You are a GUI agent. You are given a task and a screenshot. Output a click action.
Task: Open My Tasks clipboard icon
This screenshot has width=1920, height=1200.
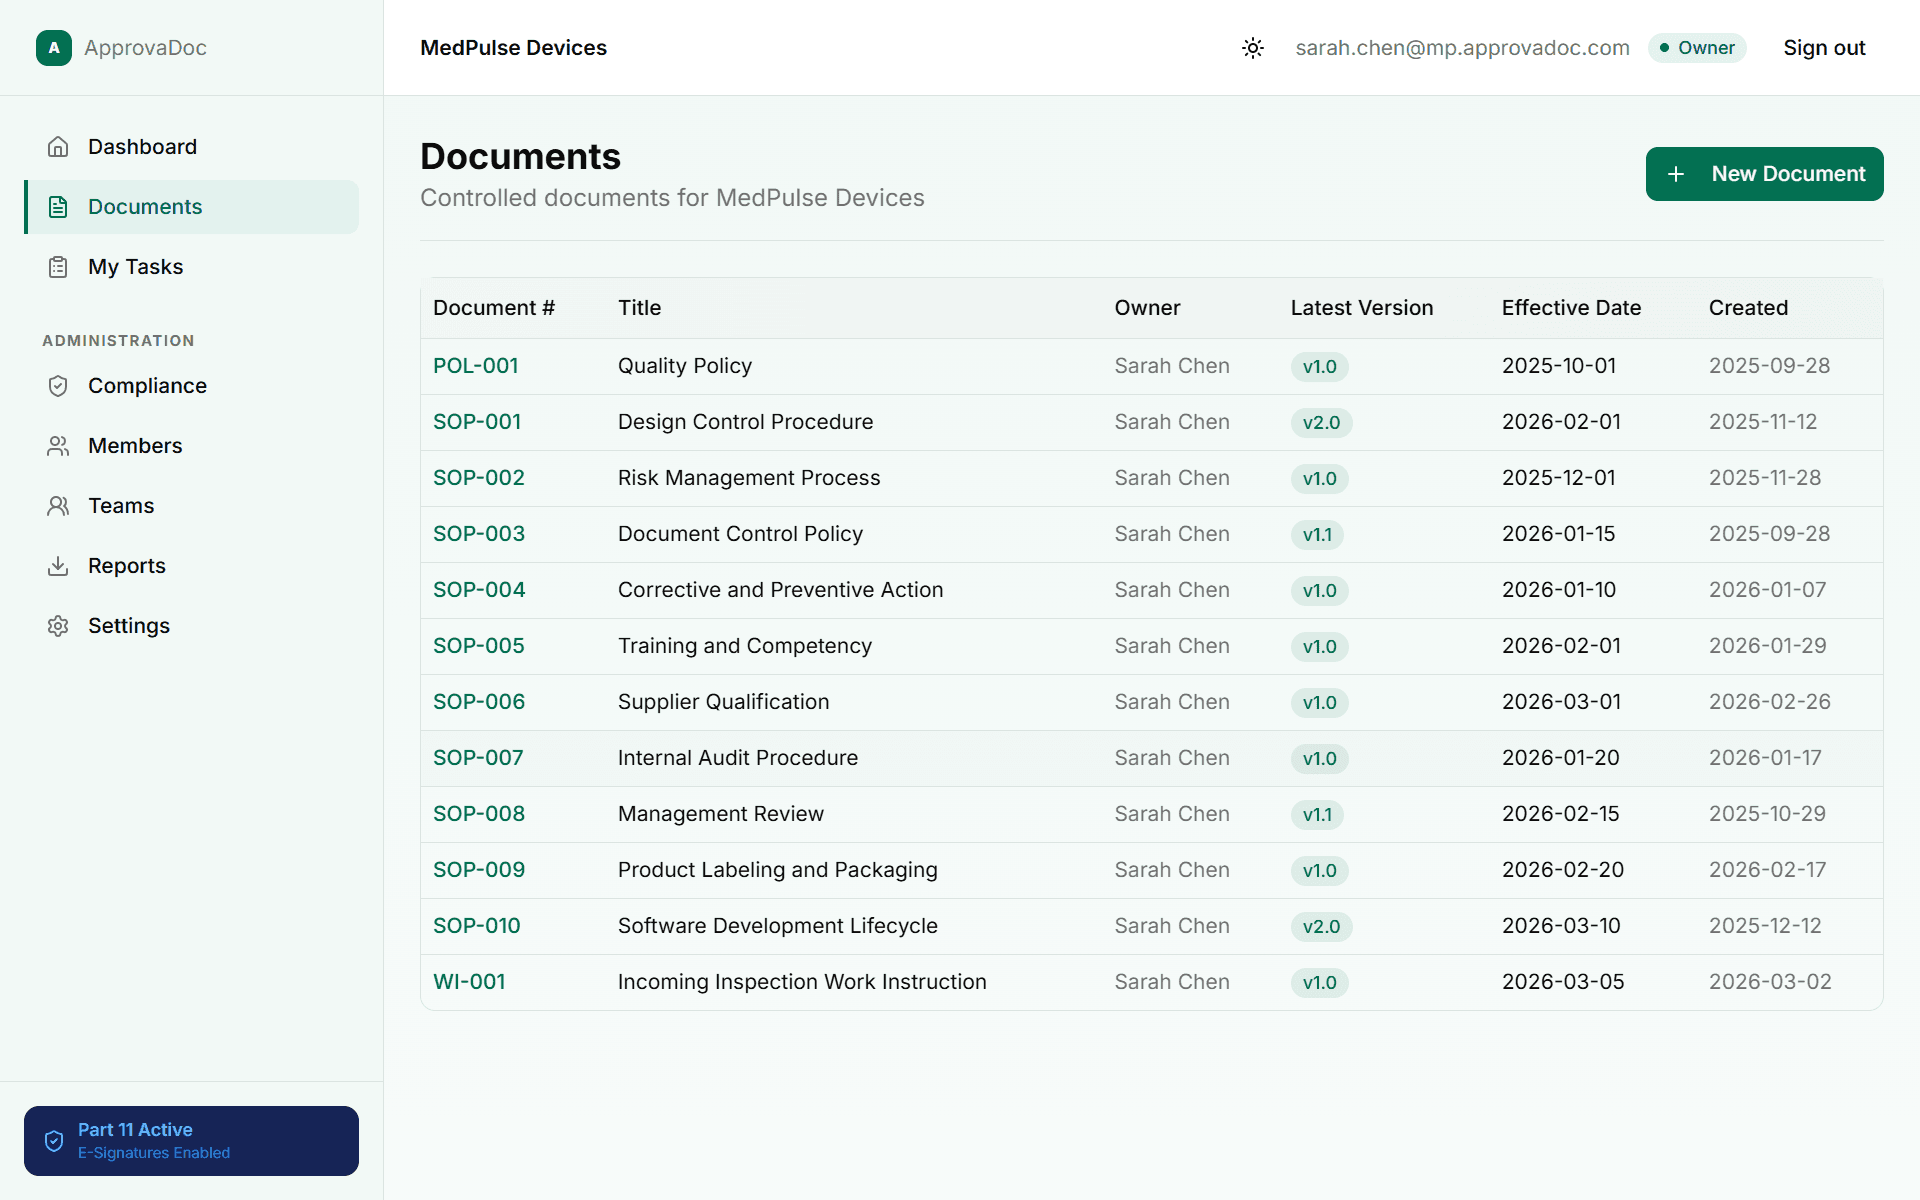[57, 266]
